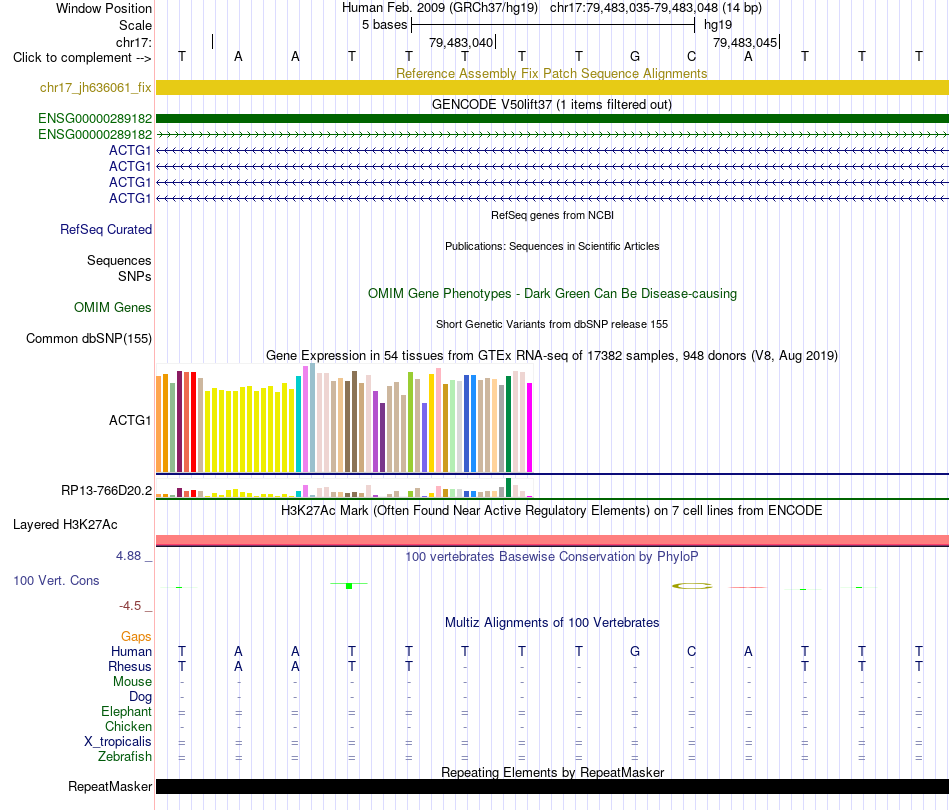Viewport: 950px width, 810px height.
Task: Click 'Short Genetic Variants from dbSNP release 155'
Action: coord(552,324)
